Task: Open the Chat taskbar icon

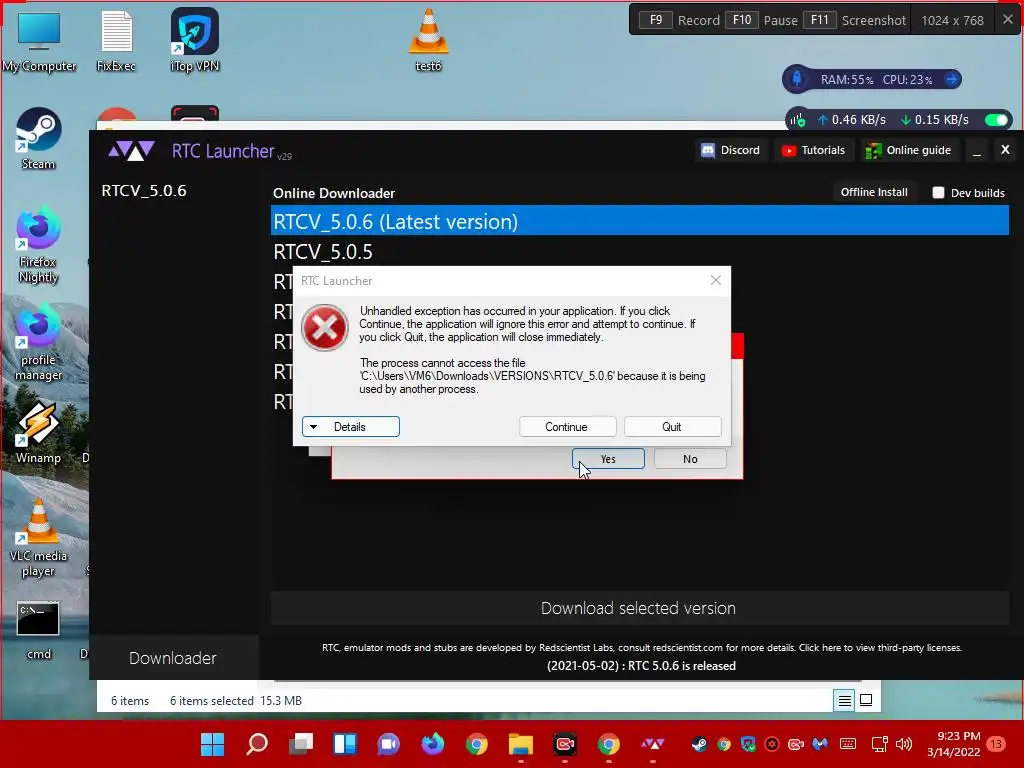Action: point(389,744)
